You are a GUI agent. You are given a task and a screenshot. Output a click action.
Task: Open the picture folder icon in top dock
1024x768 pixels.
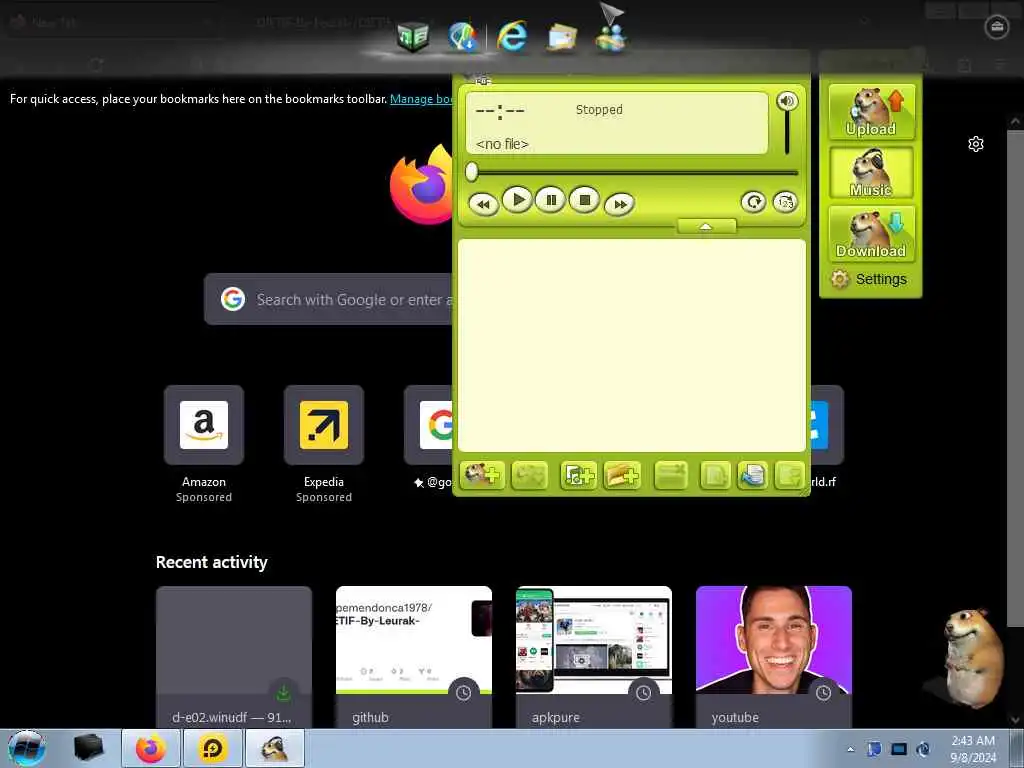[562, 37]
